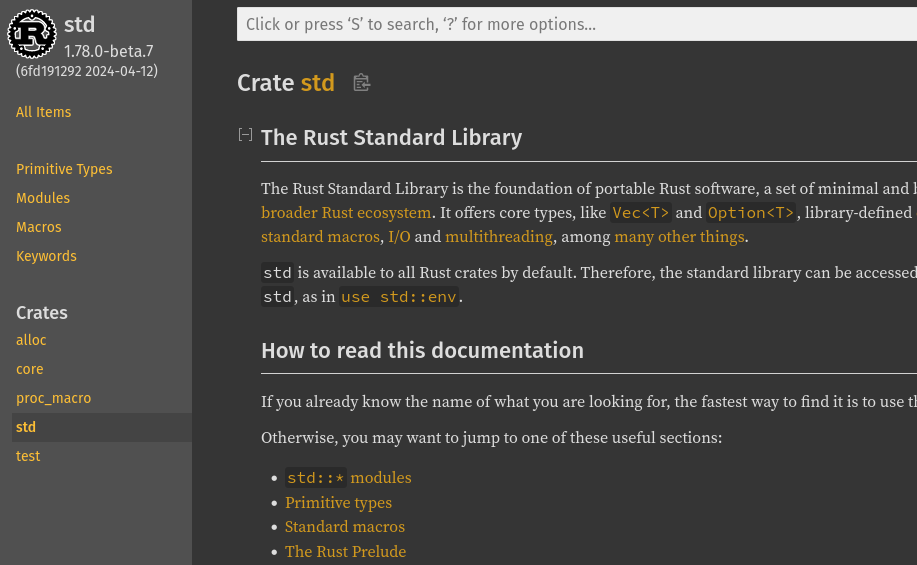Open the test crate
This screenshot has width=917, height=565.
pyautogui.click(x=28, y=456)
